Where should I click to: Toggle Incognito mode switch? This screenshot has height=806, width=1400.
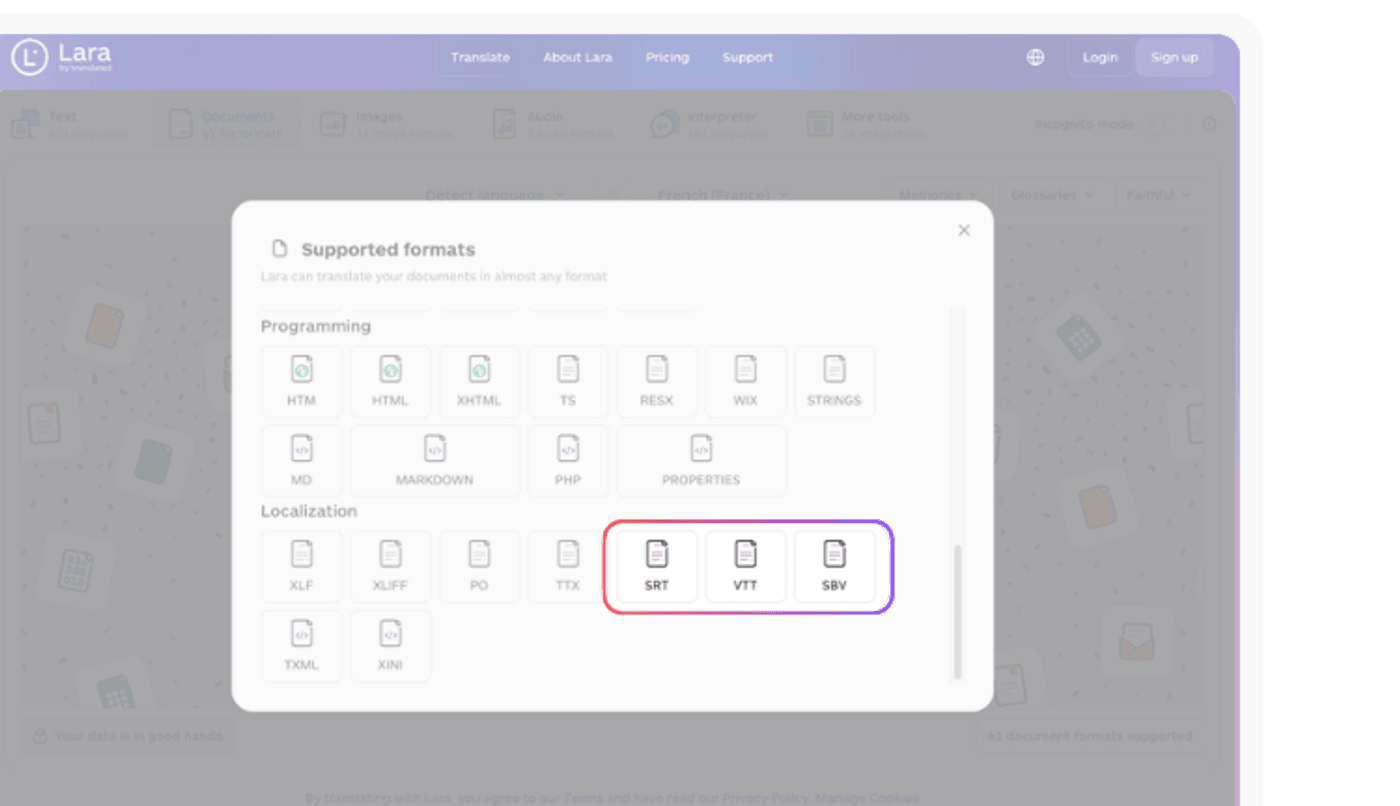point(1155,125)
